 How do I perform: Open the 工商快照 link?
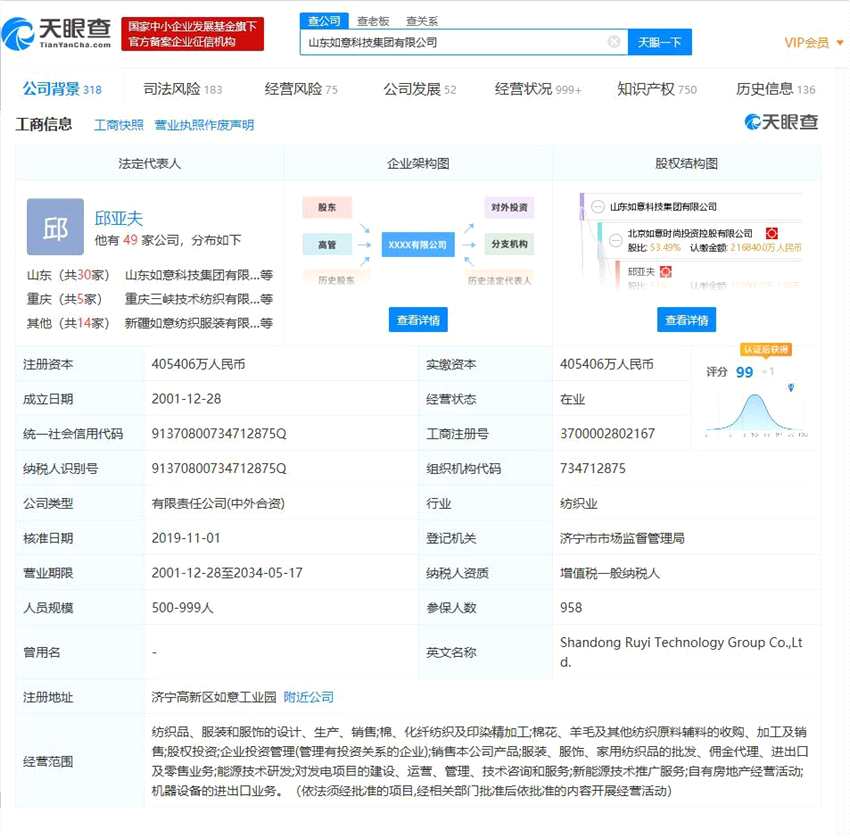pos(119,125)
